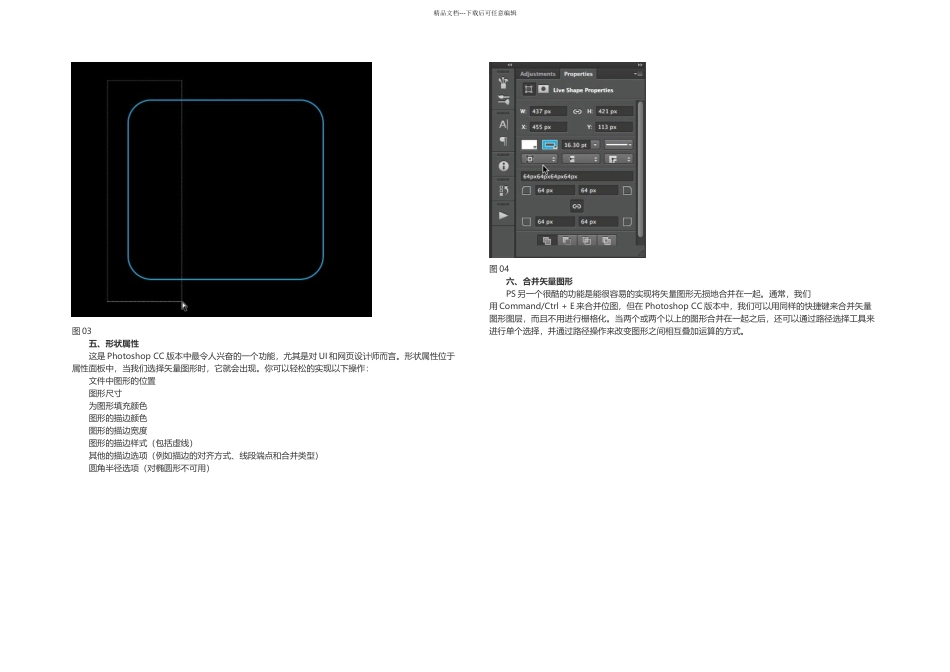This screenshot has height=672, width=950.
Task: Click the top-left corner radius icon
Action: (x=526, y=190)
